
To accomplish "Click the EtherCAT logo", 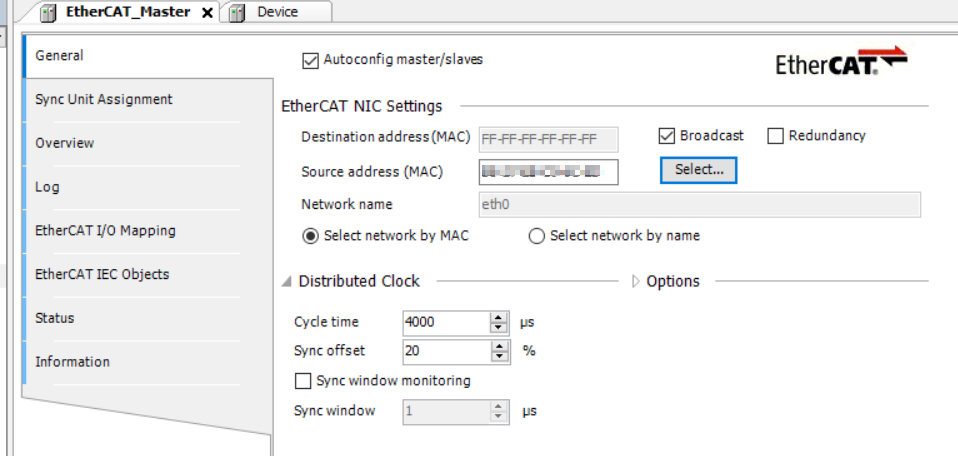I will click(x=841, y=60).
